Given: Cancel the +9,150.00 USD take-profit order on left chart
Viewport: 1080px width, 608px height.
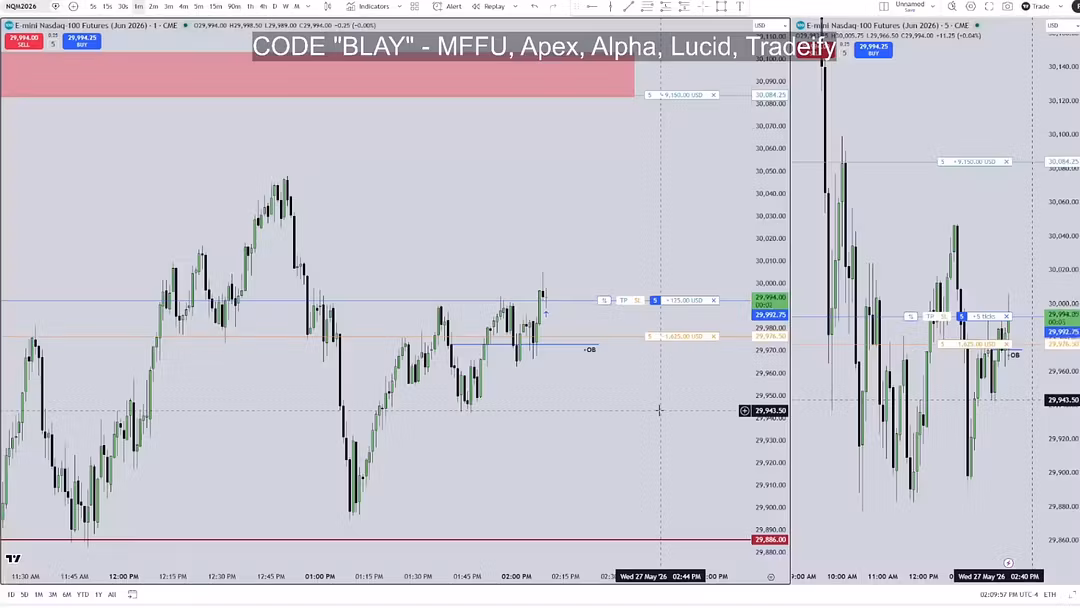Looking at the screenshot, I should coord(714,95).
